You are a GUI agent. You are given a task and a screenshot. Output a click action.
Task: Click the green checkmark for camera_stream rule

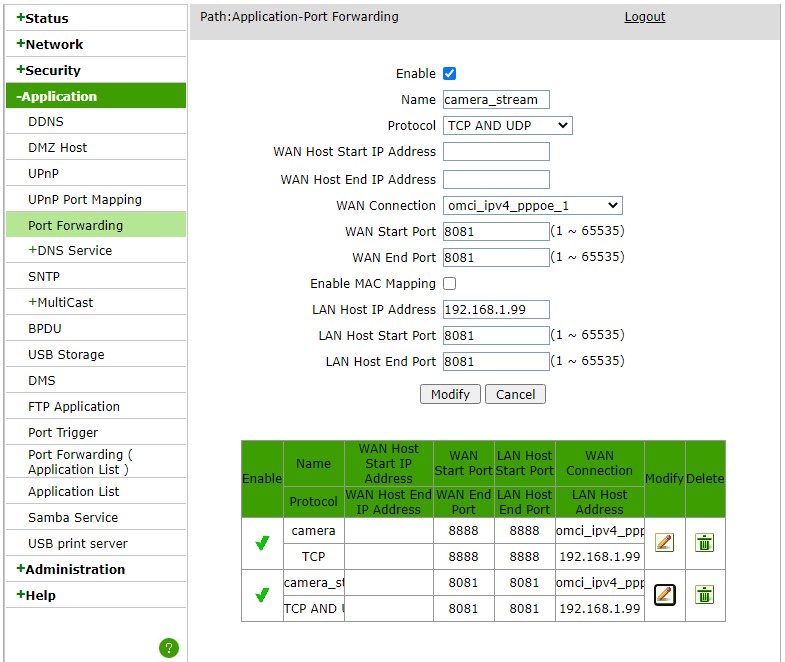tap(262, 595)
